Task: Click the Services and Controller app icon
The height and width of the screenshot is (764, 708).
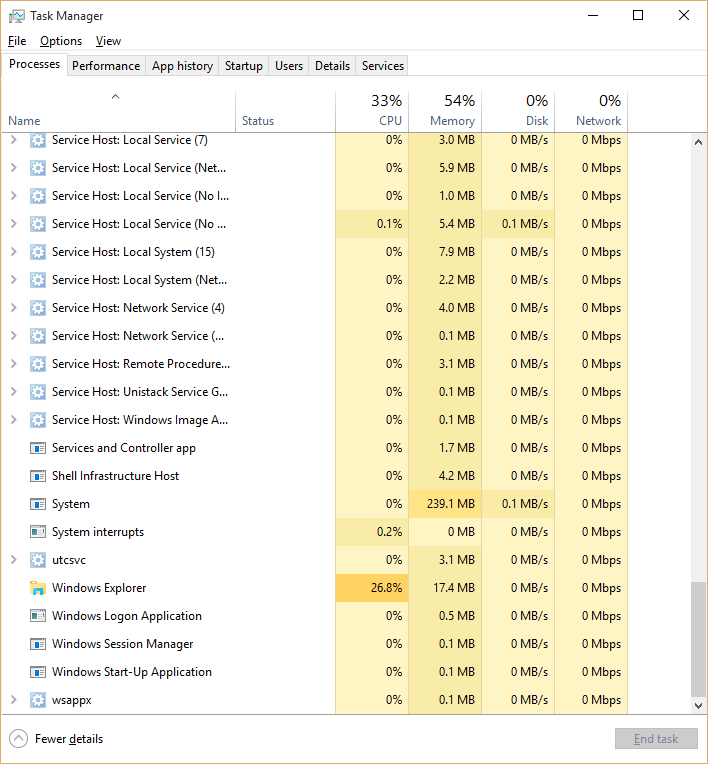Action: click(x=38, y=448)
